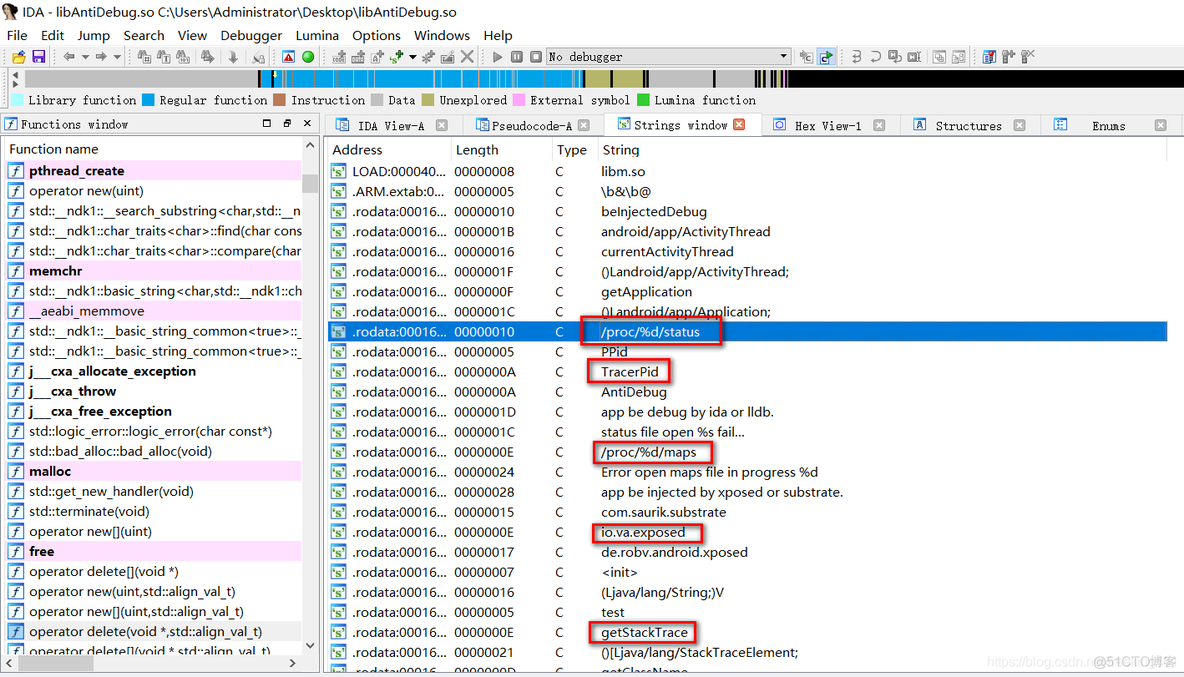Select the /proc/%d/maps string row
Viewport: 1184px width, 677px height.
pos(748,452)
